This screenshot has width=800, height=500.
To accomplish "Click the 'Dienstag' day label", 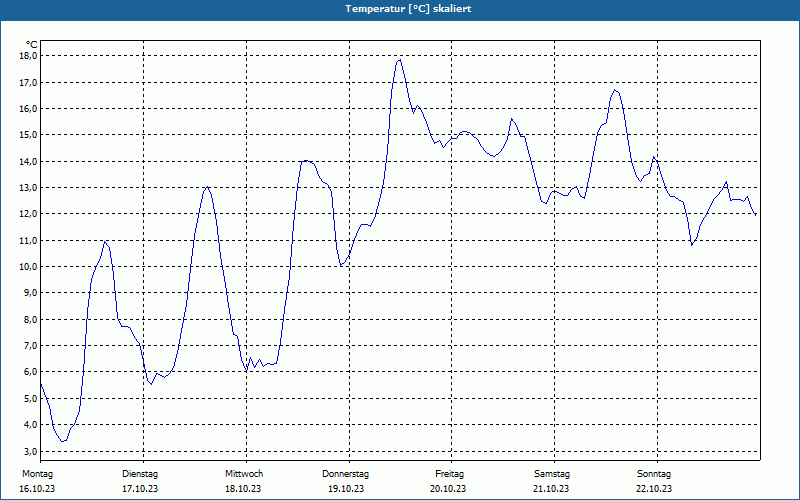I will tap(140, 474).
